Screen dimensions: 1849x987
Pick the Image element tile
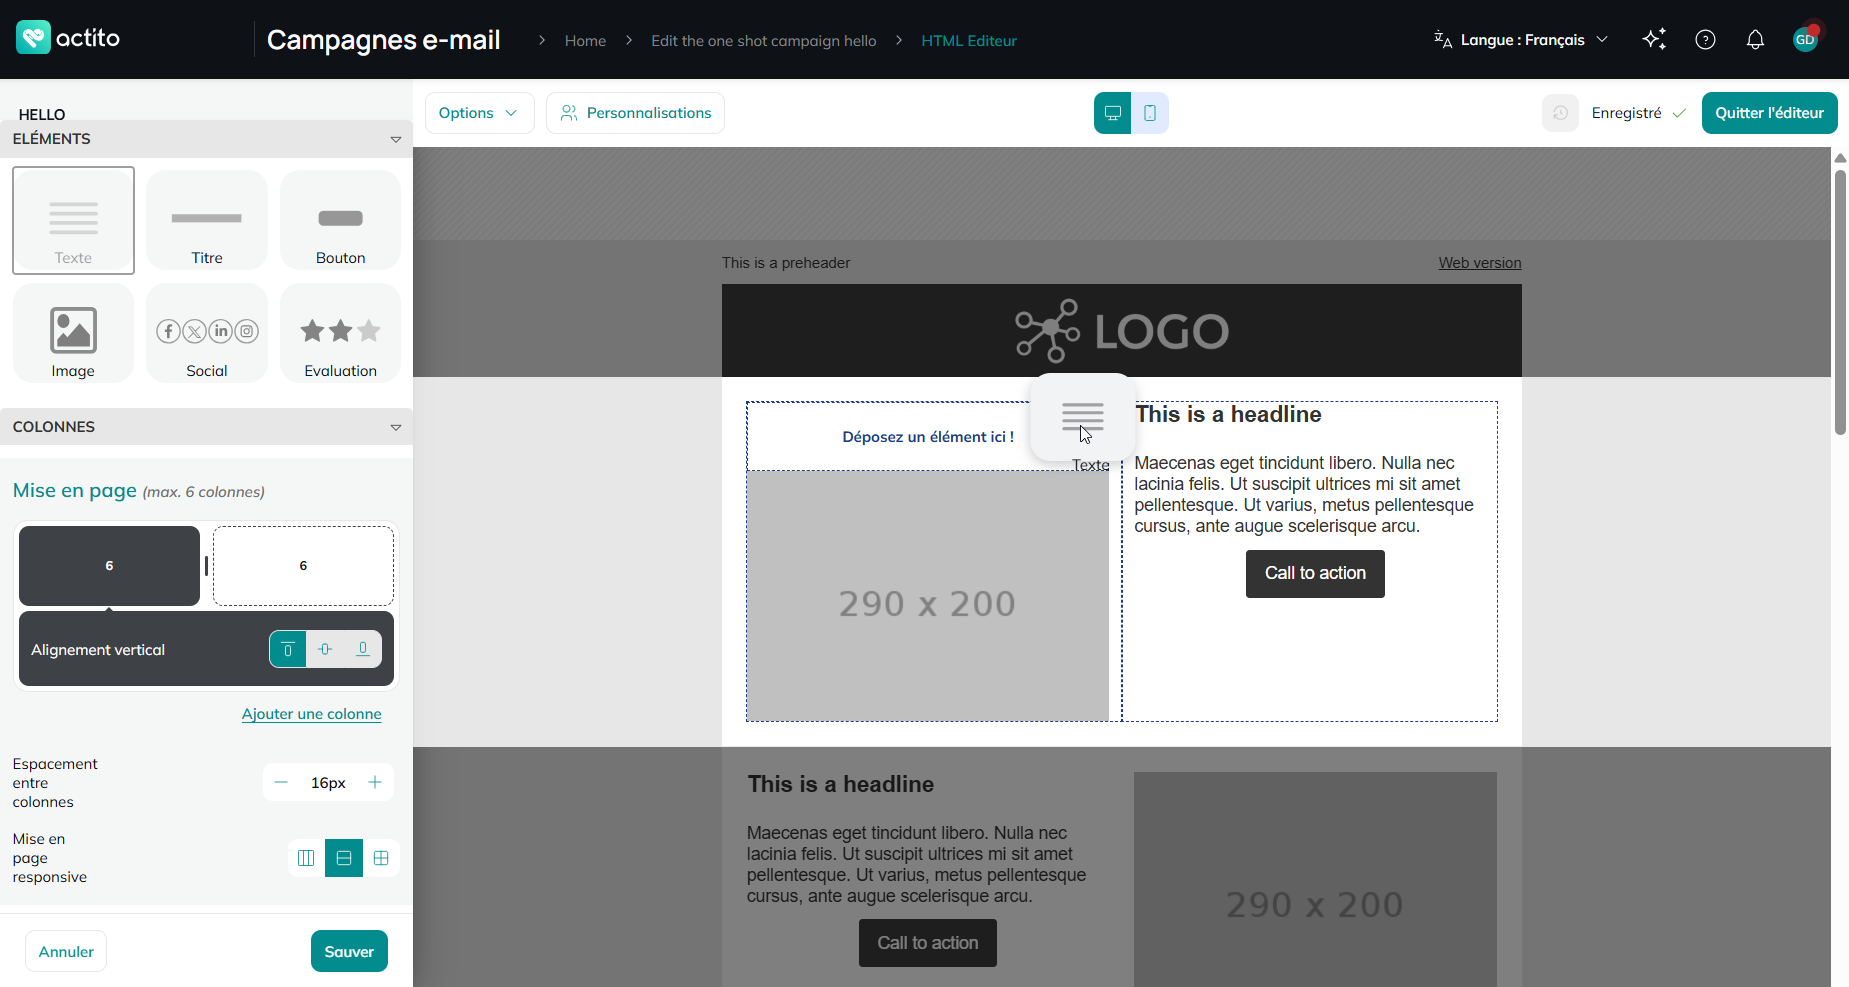pos(73,333)
